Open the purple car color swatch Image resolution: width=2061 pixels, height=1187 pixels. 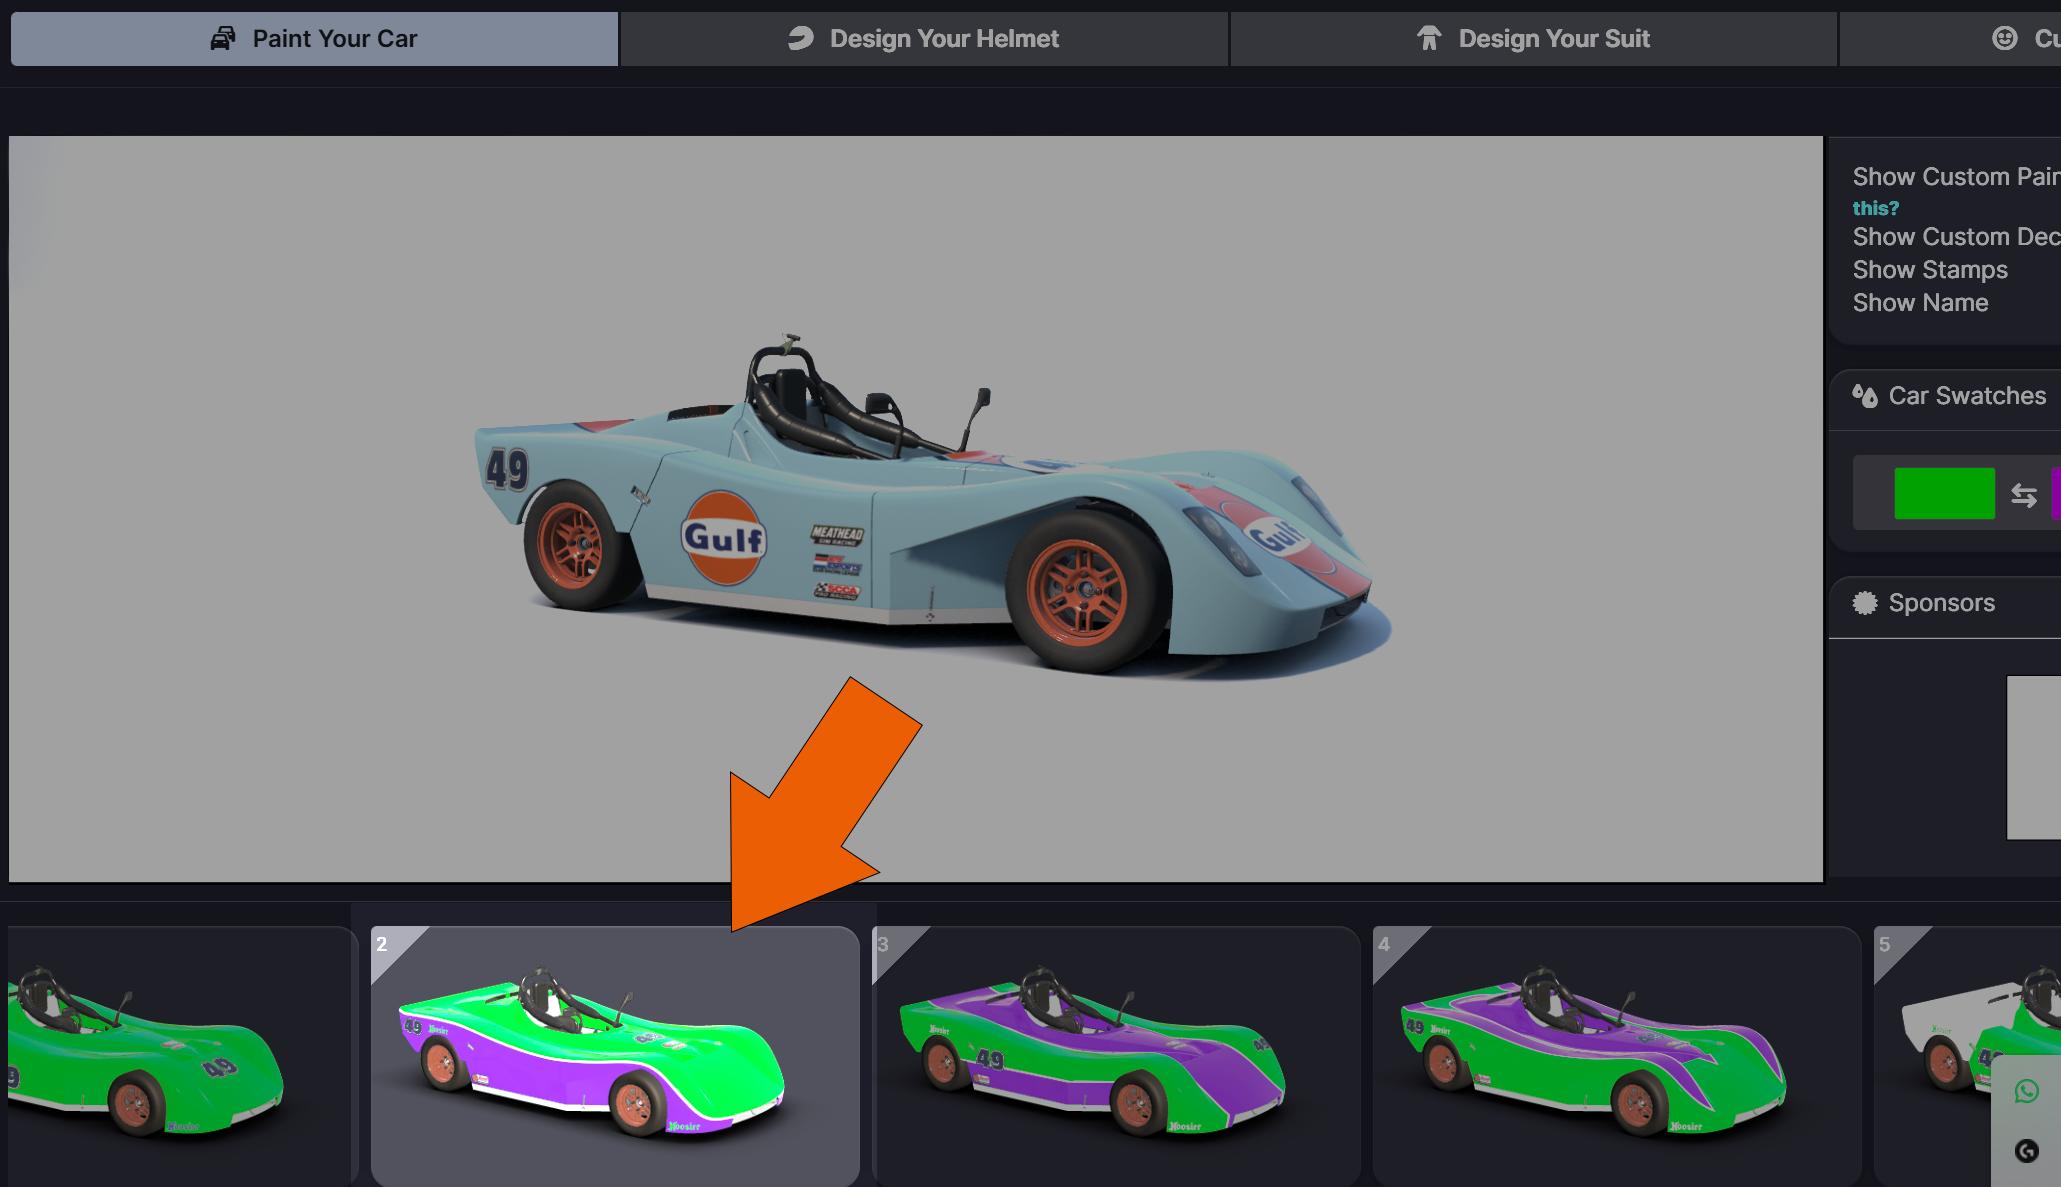(2056, 494)
